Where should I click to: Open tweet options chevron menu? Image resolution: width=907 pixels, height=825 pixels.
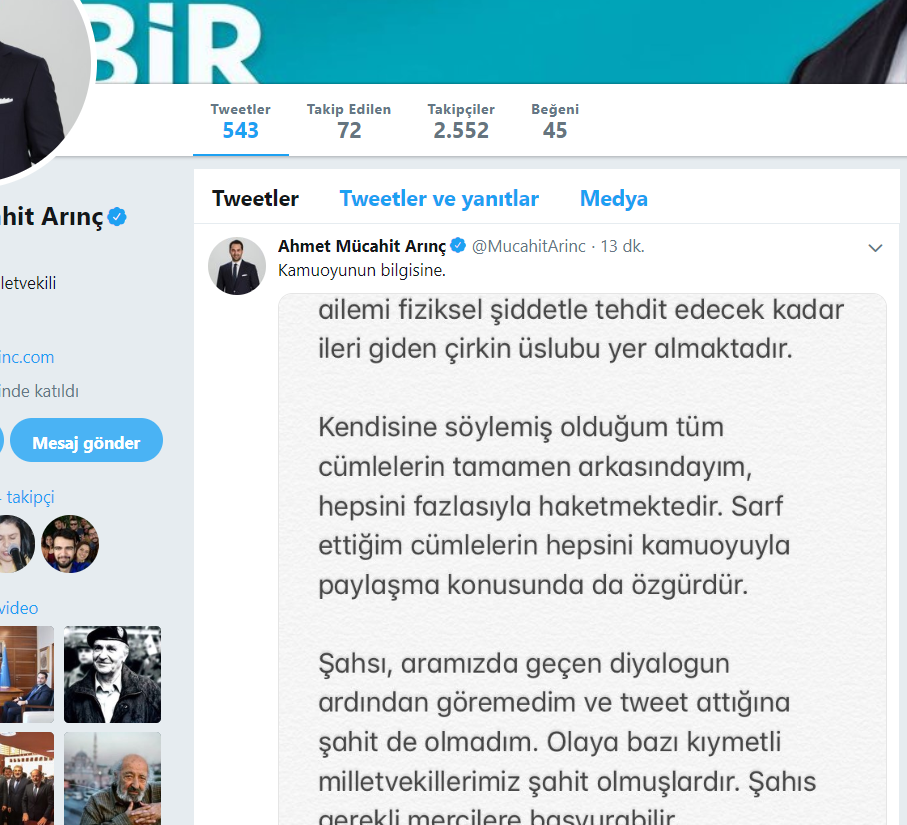pyautogui.click(x=875, y=248)
